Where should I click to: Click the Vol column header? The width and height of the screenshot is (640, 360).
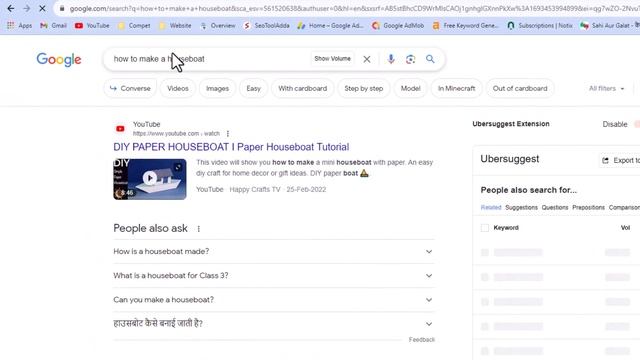pos(625,228)
